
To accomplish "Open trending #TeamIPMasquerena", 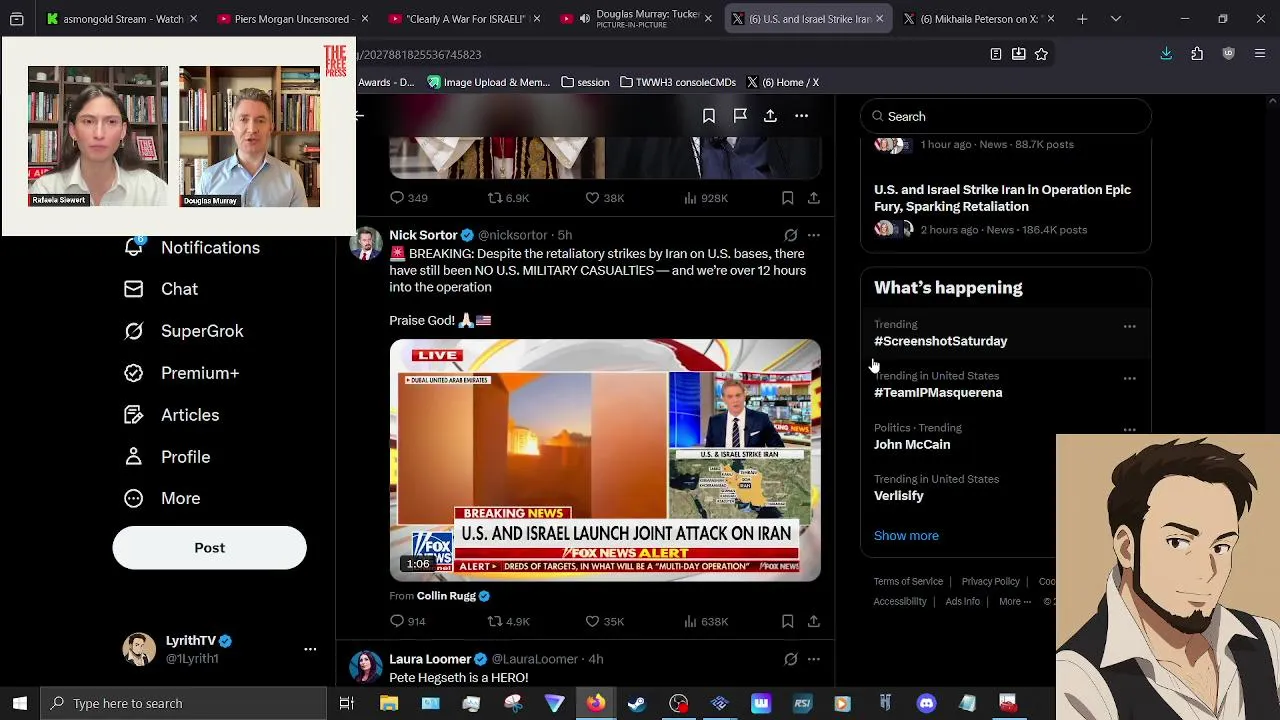I will tap(938, 393).
